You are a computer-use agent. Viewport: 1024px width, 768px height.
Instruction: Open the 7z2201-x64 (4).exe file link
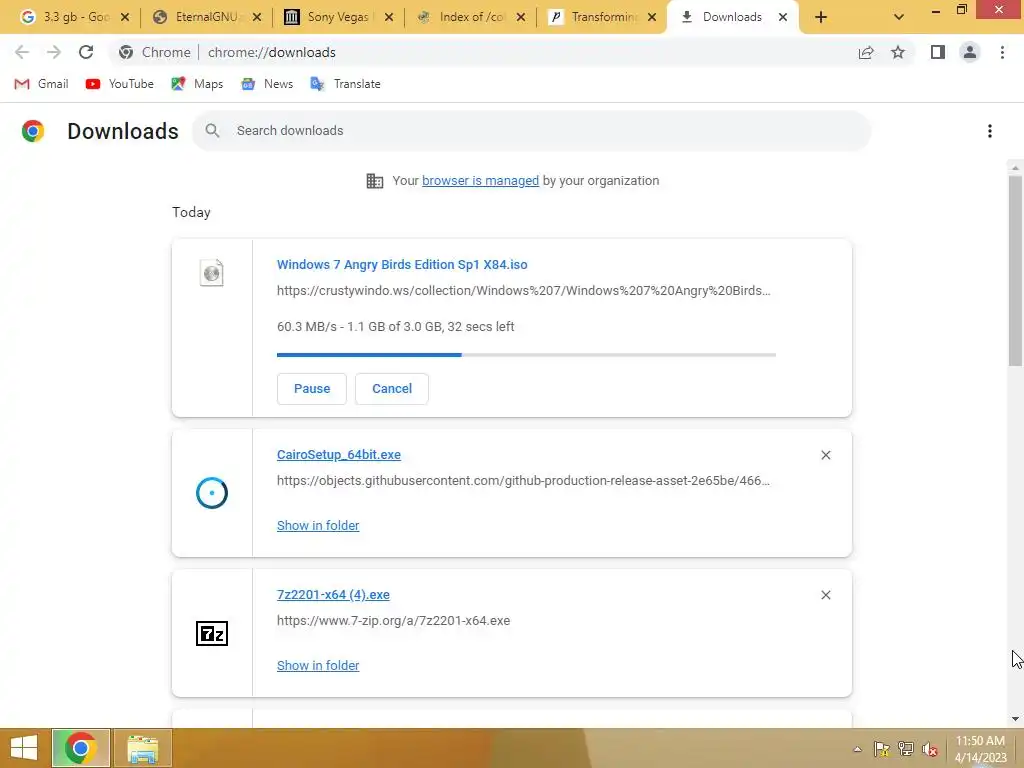tap(333, 595)
